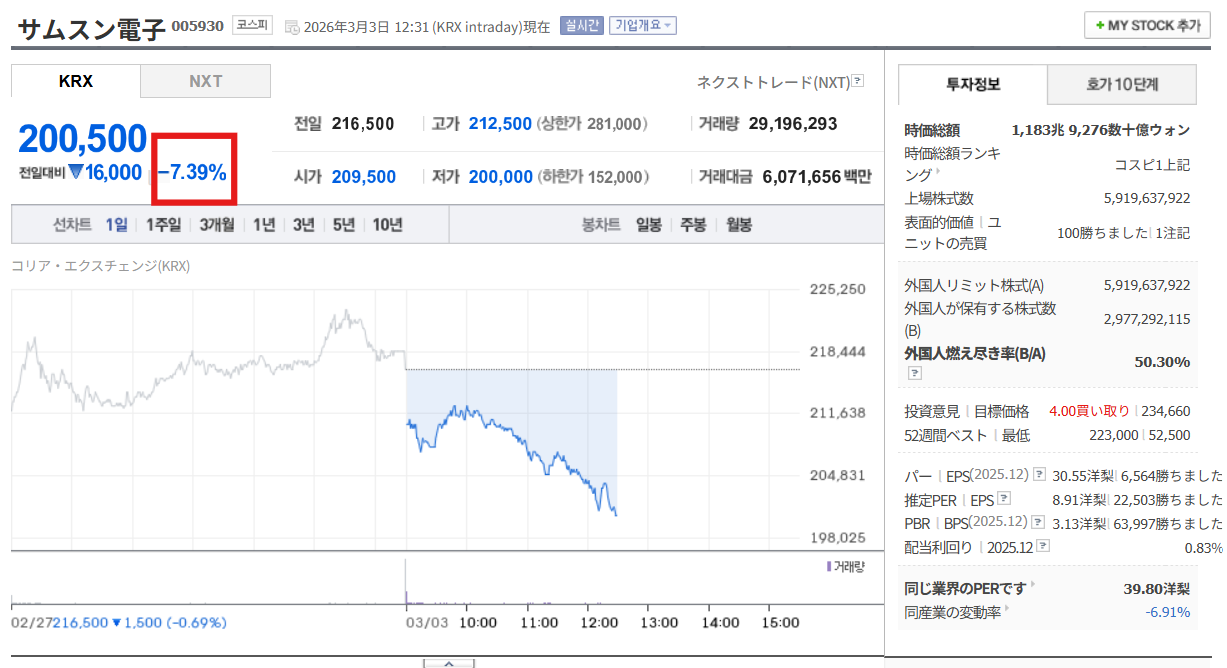Open the help icon beside 配当利回り 2025.12
Image resolution: width=1227 pixels, height=668 pixels.
click(x=1043, y=547)
